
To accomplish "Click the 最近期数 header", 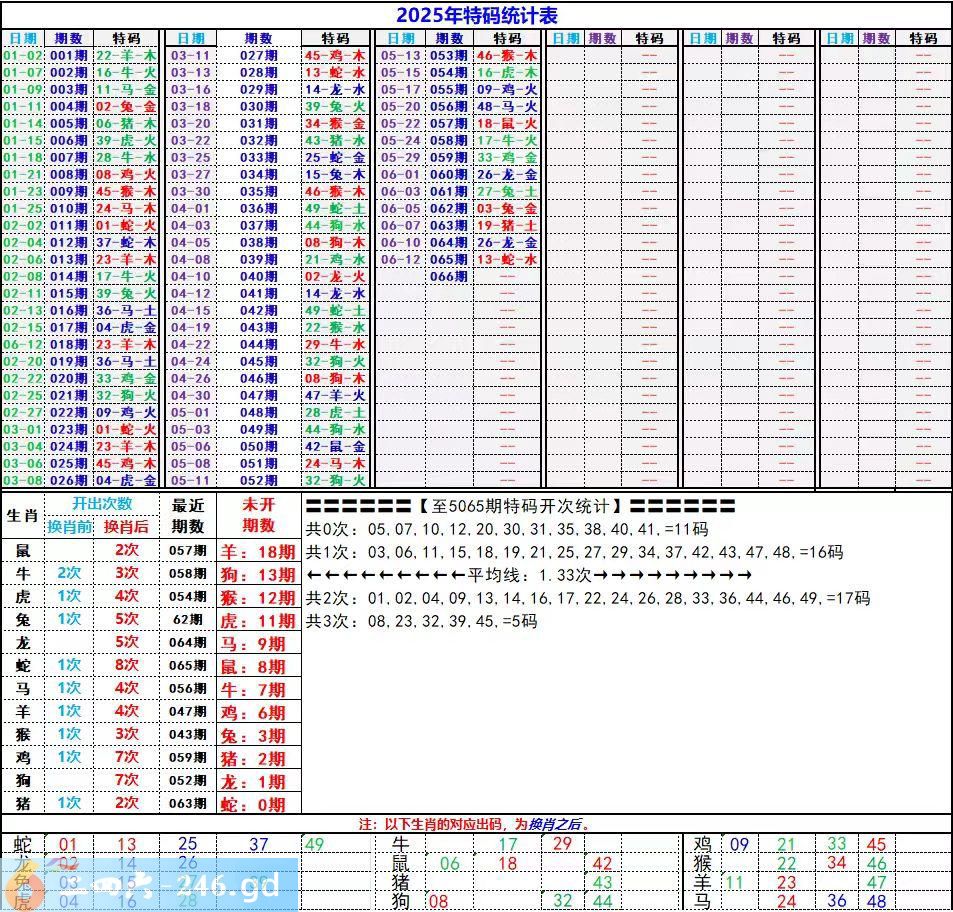I will coord(188,516).
